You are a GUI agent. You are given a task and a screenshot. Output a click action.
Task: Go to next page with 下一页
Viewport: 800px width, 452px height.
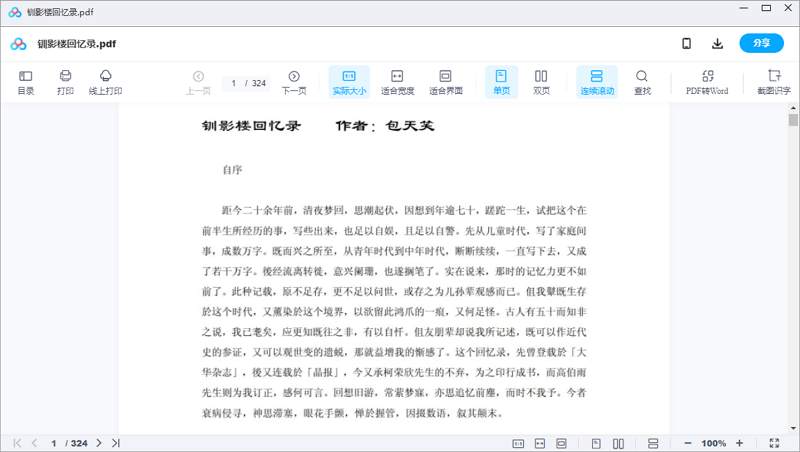click(293, 82)
